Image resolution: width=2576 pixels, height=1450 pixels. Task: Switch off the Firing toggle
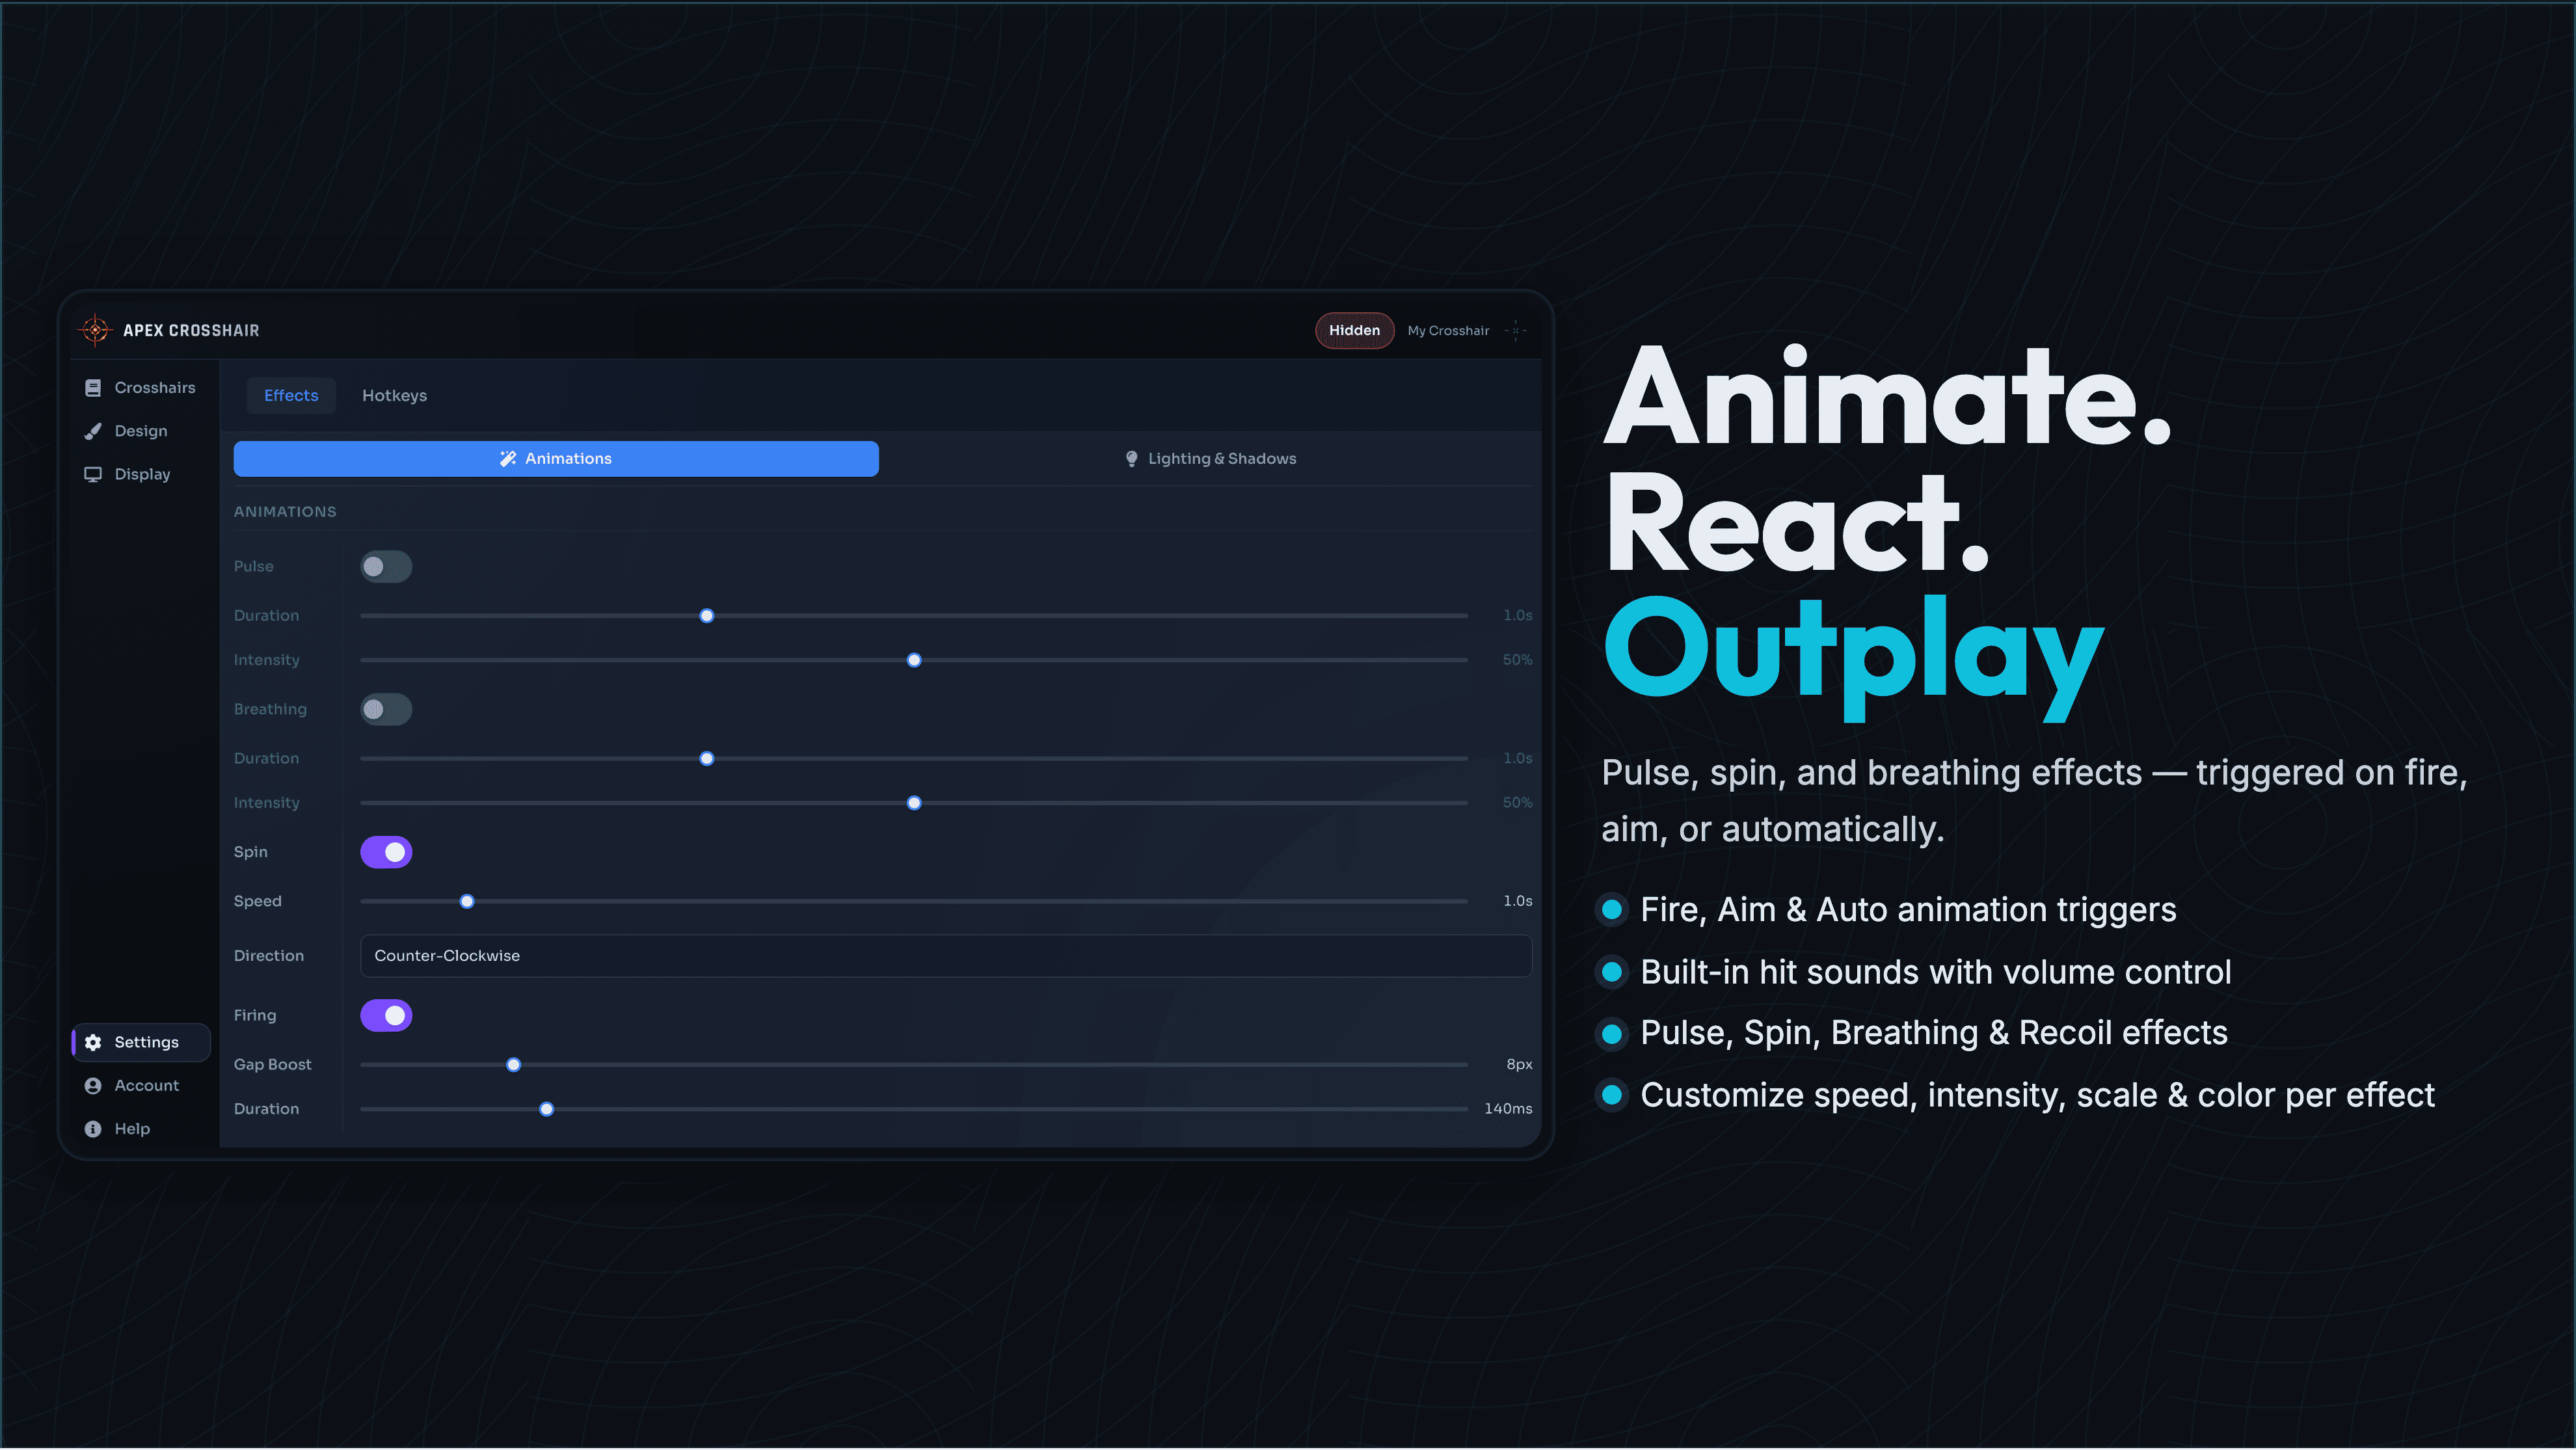point(386,1016)
